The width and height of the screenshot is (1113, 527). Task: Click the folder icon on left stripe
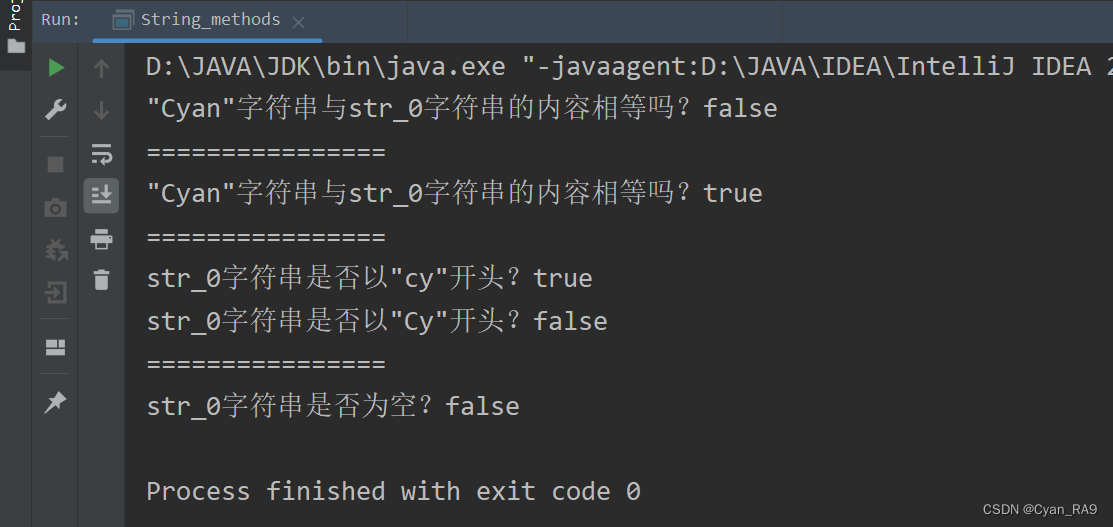point(16,46)
